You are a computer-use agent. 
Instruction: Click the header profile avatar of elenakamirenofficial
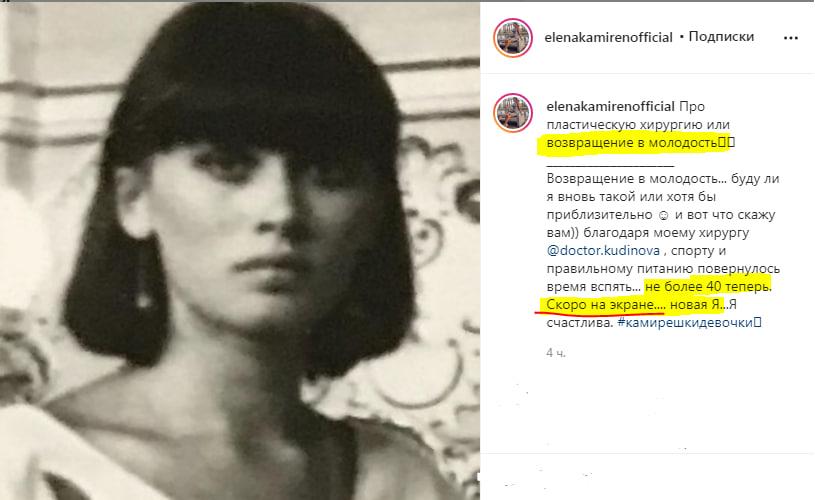tap(513, 37)
